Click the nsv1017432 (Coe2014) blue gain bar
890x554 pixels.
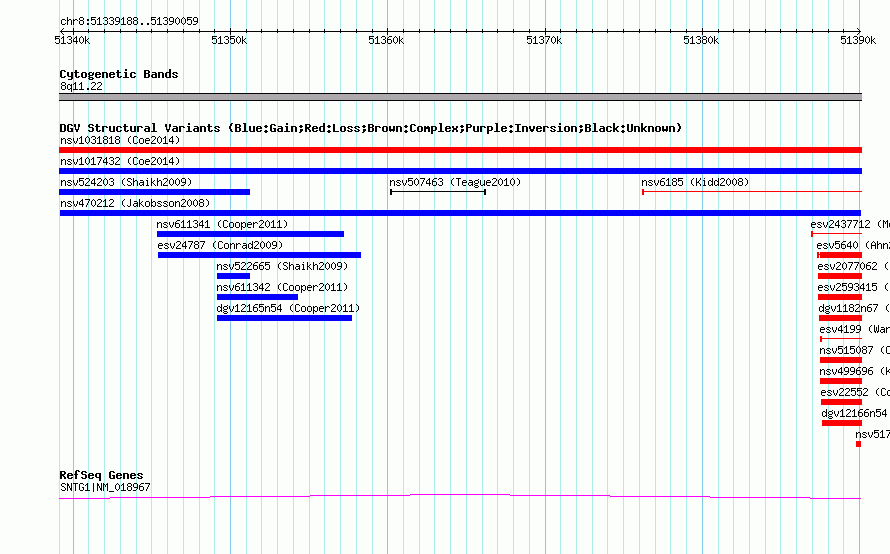pos(460,171)
